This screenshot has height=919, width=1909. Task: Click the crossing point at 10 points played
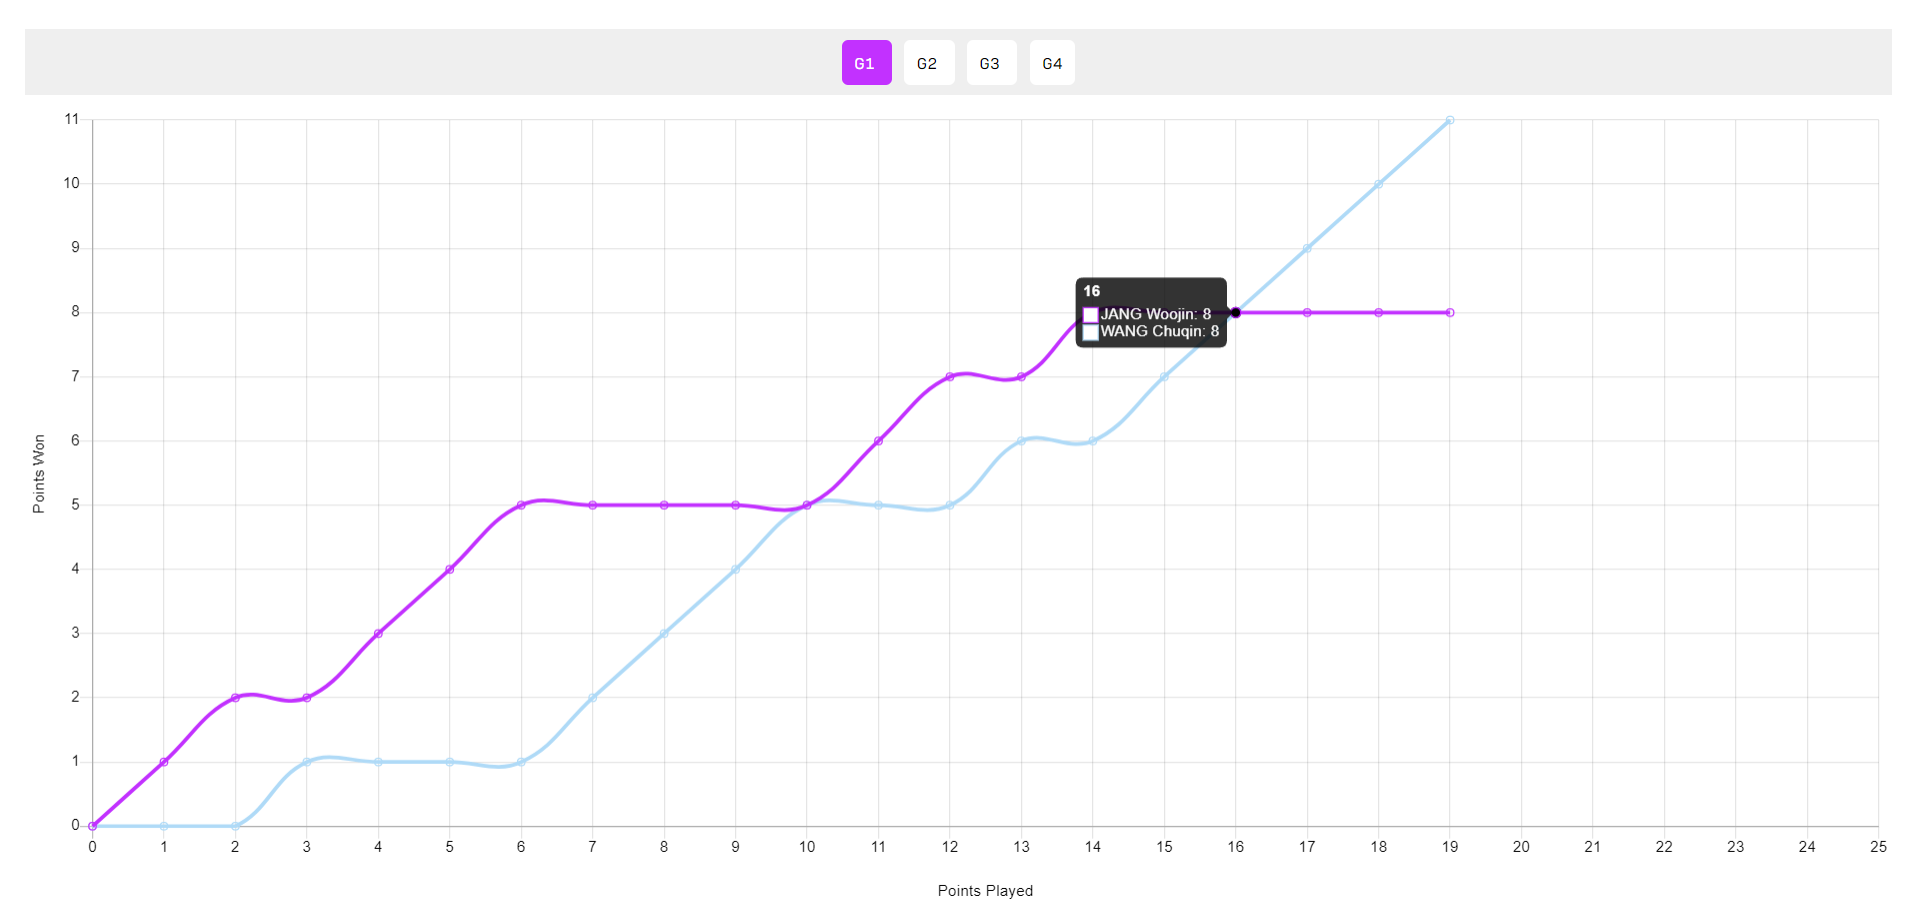coord(807,505)
